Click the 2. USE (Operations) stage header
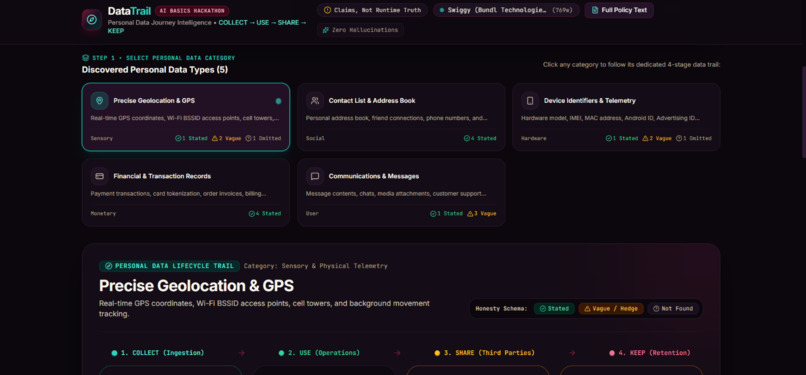806x375 pixels. pyautogui.click(x=319, y=353)
